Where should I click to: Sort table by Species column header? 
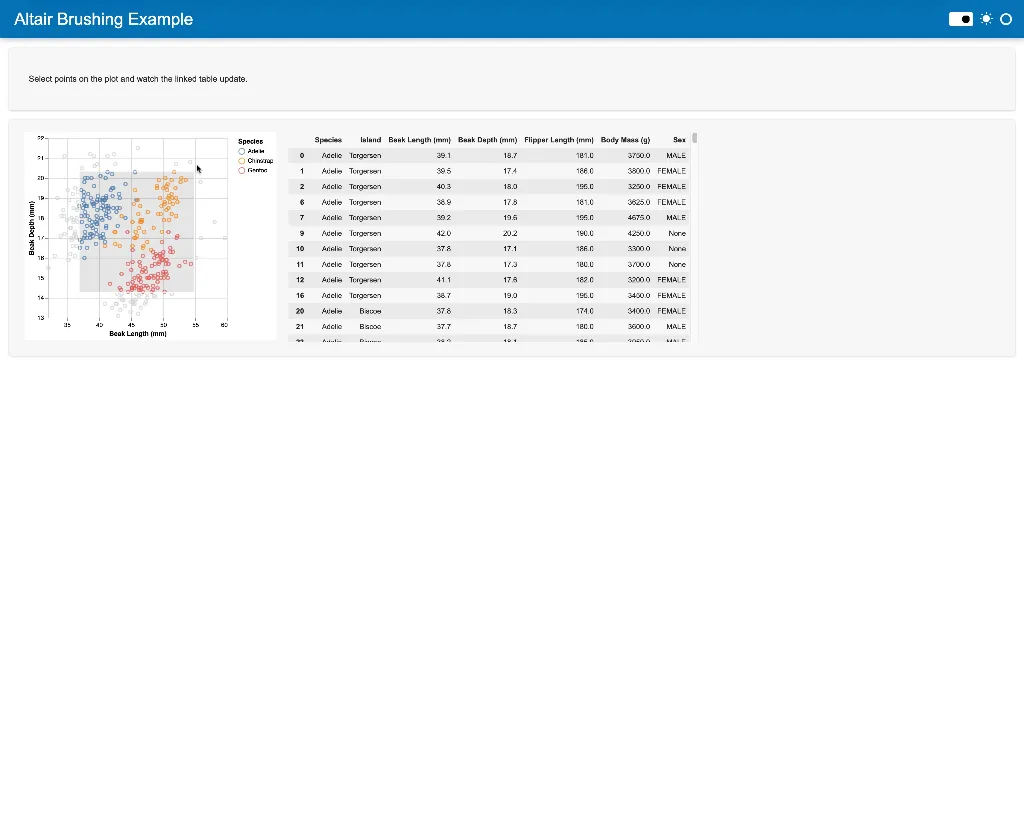(x=328, y=140)
